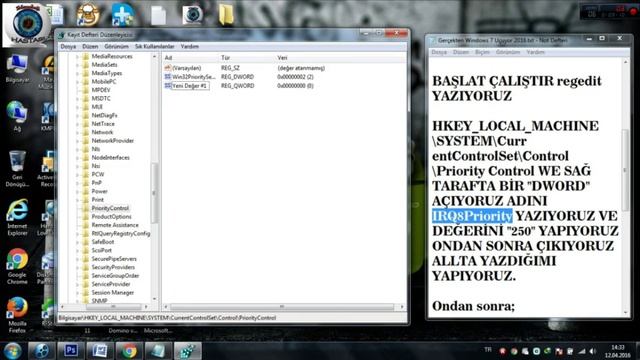The width and height of the screenshot is (640, 360).
Task: Select the (Varsayılan) value icon
Action: coord(167,68)
